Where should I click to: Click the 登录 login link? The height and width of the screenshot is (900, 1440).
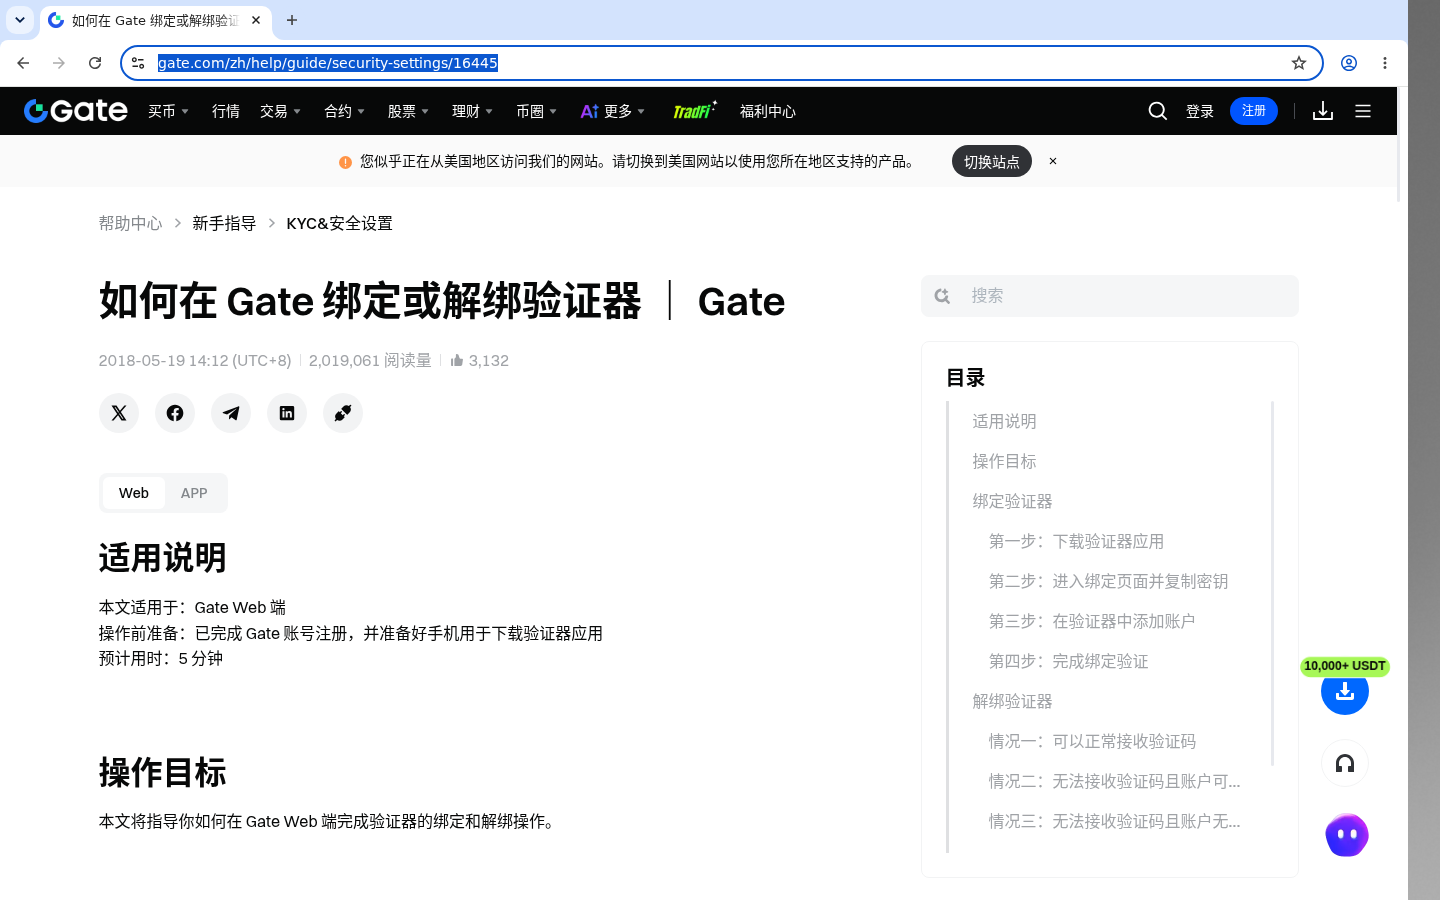pyautogui.click(x=1200, y=111)
